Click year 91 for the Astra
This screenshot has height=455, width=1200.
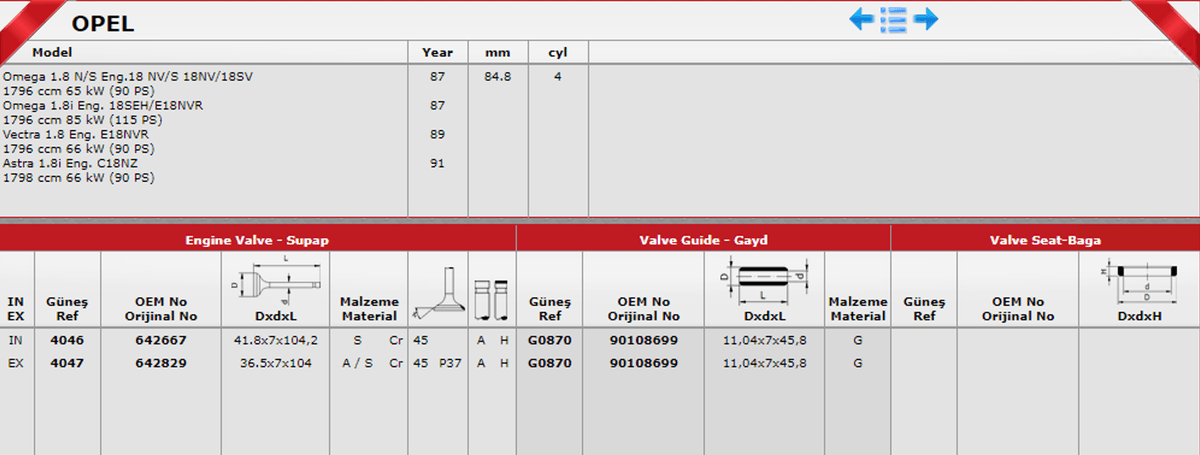(x=437, y=163)
